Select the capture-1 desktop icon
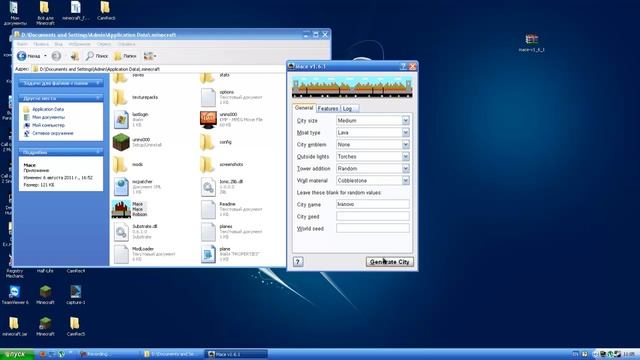The height and width of the screenshot is (360, 640). pyautogui.click(x=76, y=295)
